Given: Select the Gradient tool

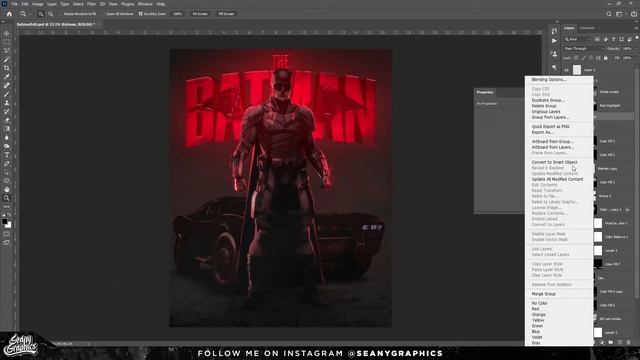Looking at the screenshot, I should 7,129.
